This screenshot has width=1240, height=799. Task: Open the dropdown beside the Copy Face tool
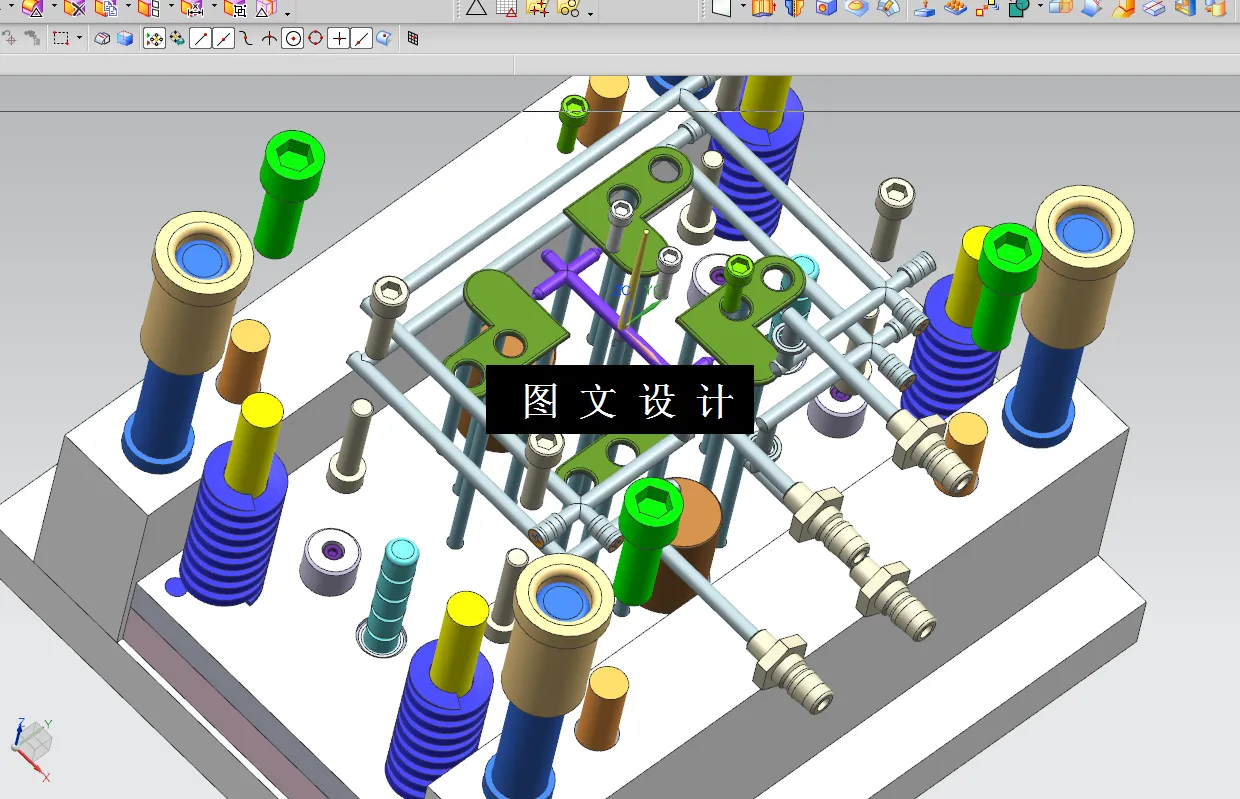[x=128, y=13]
